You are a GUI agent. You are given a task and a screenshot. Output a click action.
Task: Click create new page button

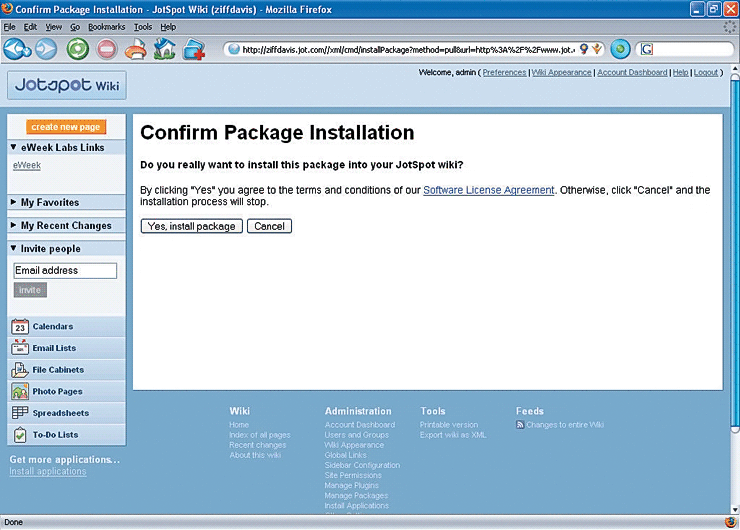(66, 126)
